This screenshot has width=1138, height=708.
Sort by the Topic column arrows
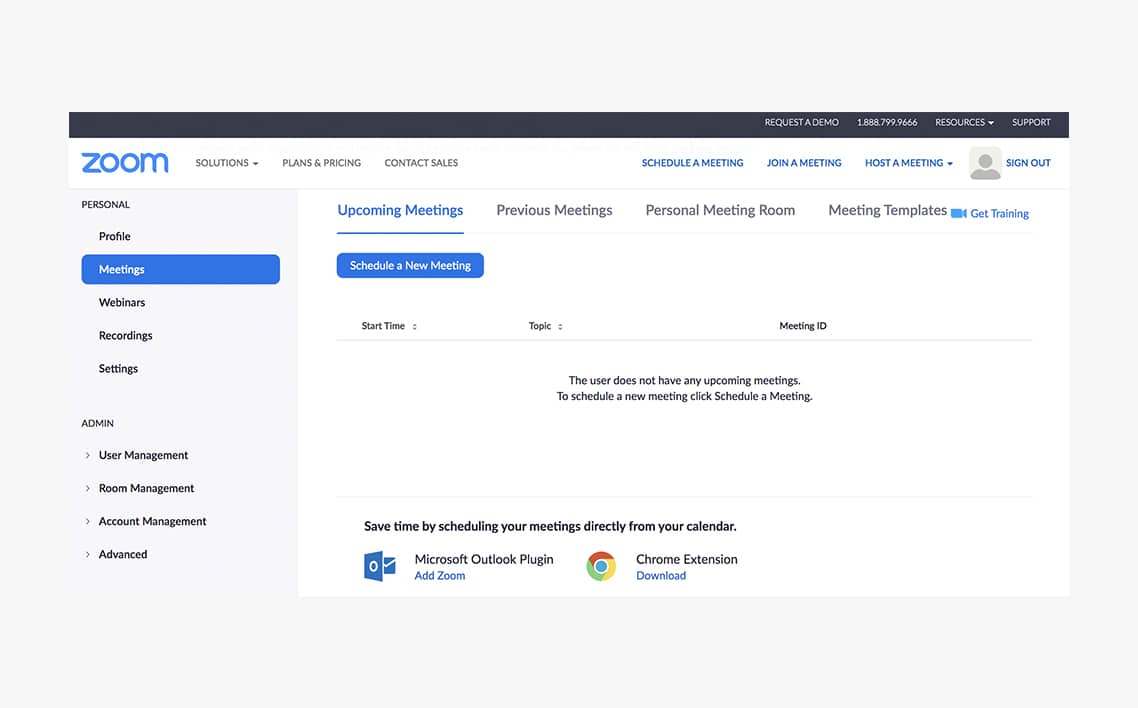(x=560, y=326)
